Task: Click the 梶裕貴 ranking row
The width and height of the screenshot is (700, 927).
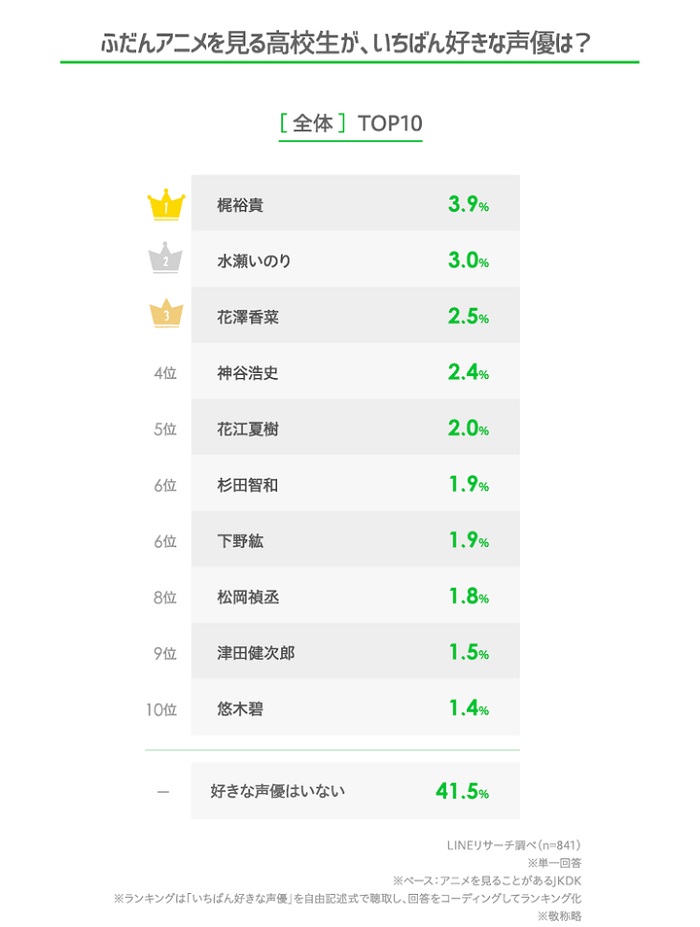Action: click(355, 205)
